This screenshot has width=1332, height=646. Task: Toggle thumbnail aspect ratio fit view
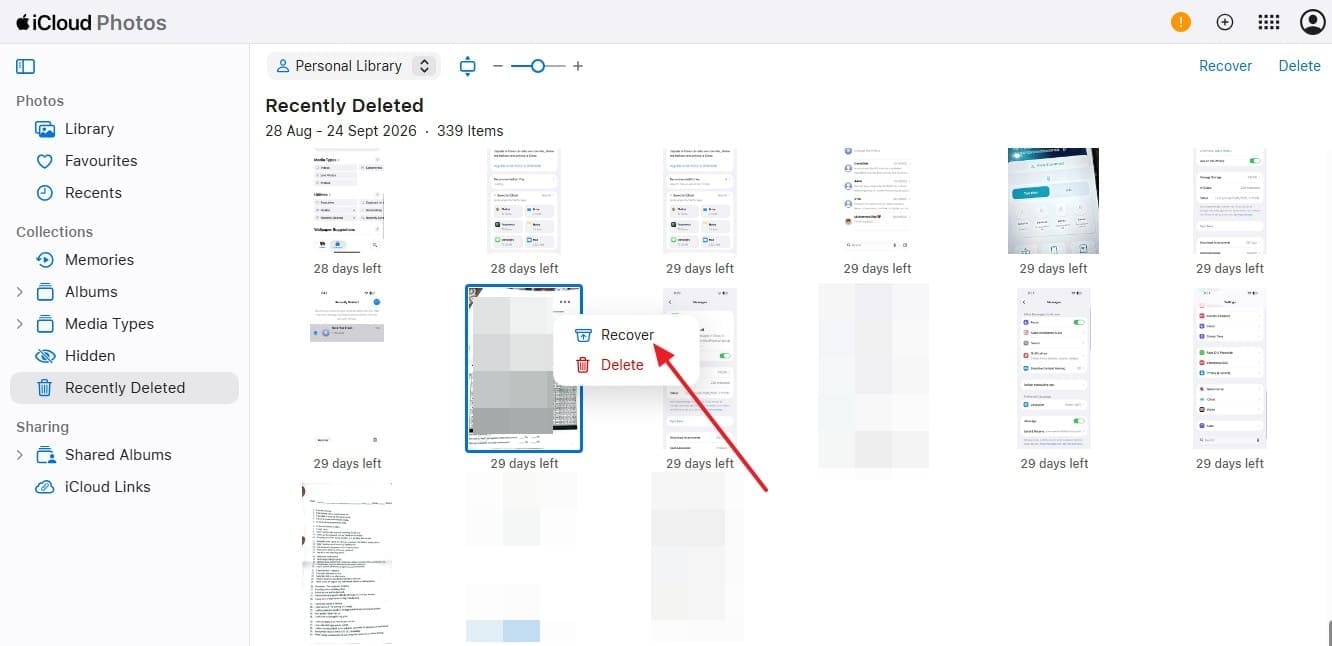(467, 66)
